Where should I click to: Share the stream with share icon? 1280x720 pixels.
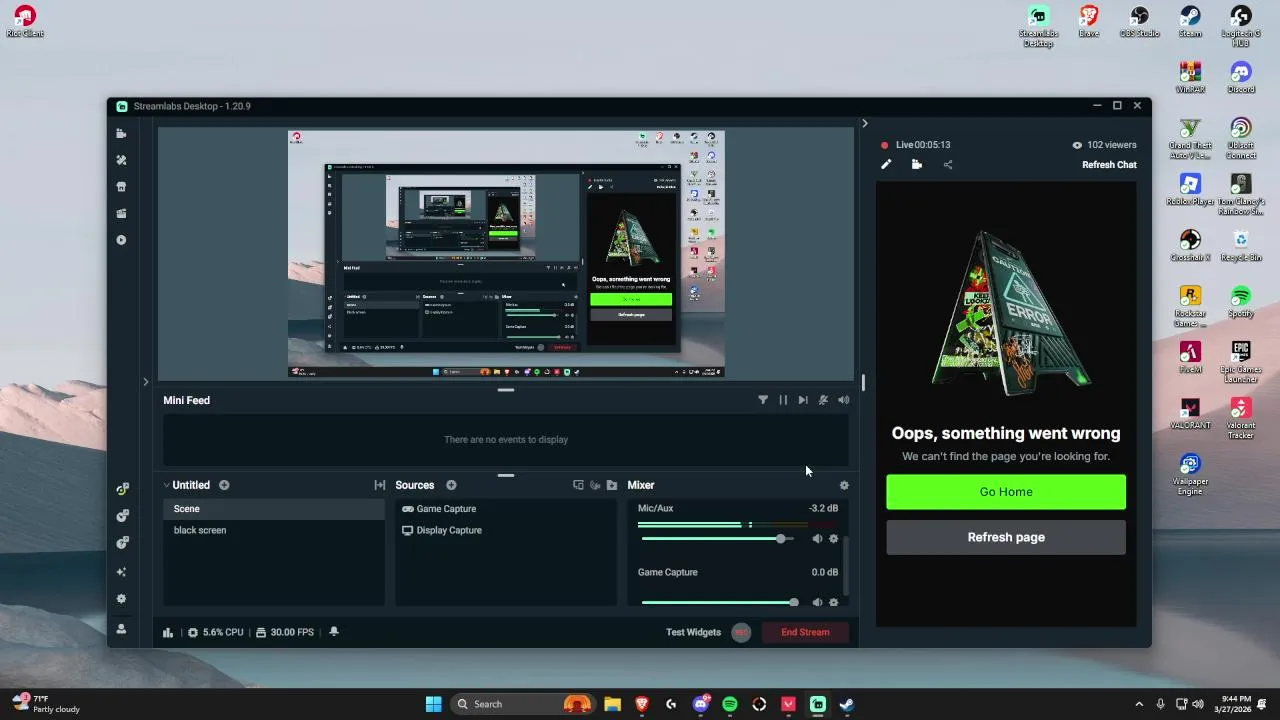pos(948,165)
